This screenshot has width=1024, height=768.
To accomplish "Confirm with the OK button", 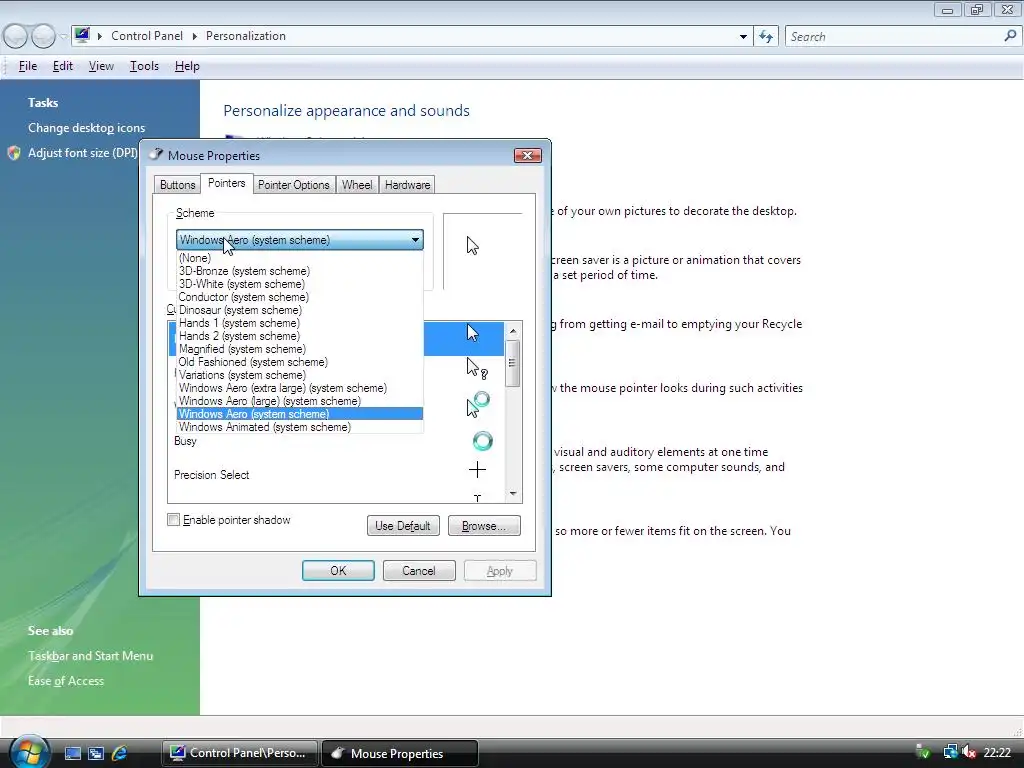I will point(338,571).
